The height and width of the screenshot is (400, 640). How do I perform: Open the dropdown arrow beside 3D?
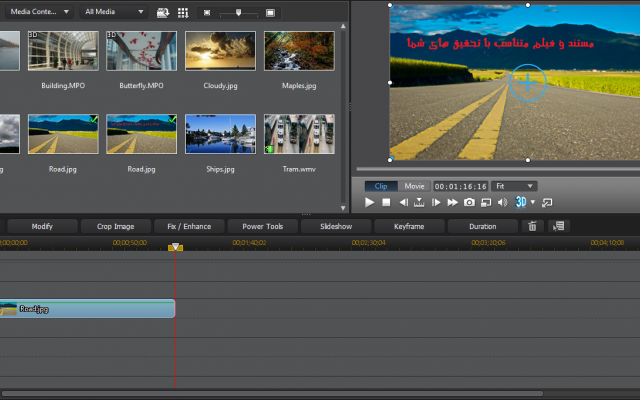pyautogui.click(x=533, y=202)
